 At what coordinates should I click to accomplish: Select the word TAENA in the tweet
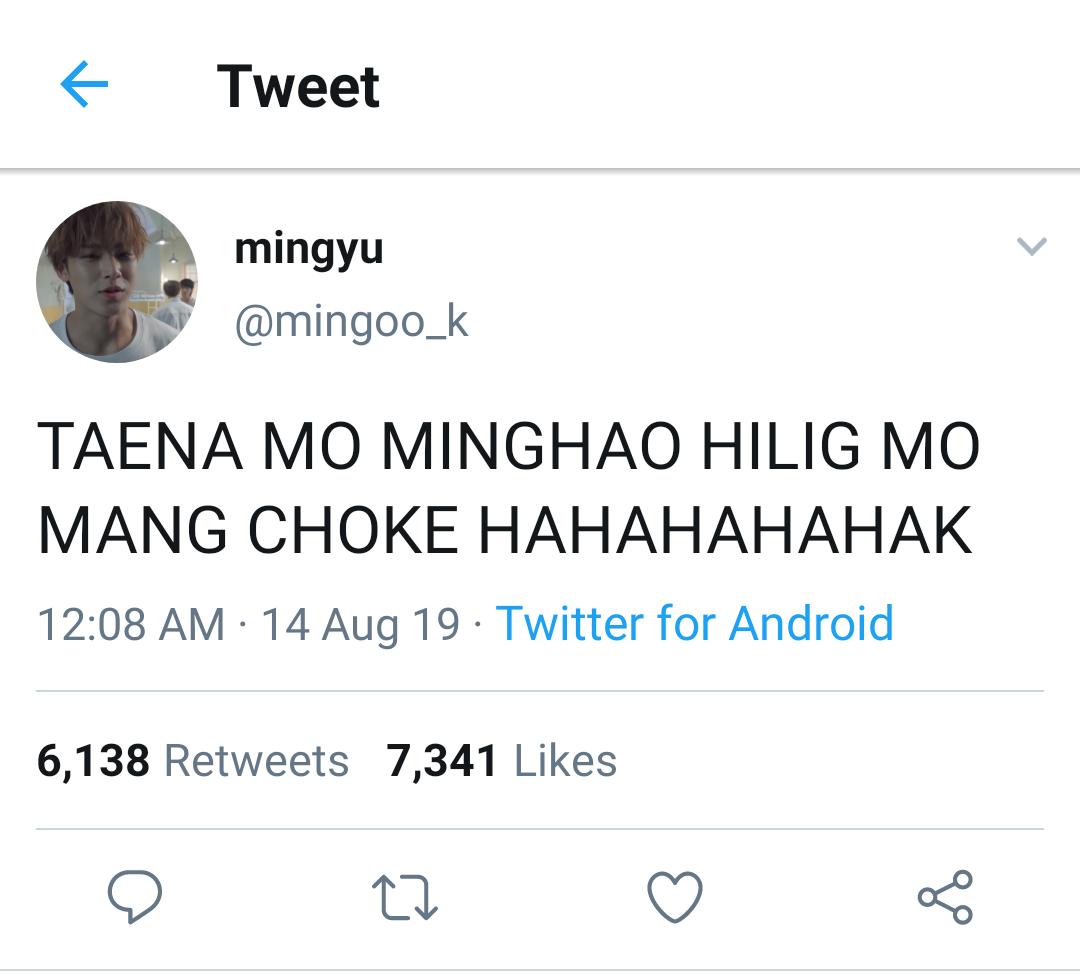point(140,446)
